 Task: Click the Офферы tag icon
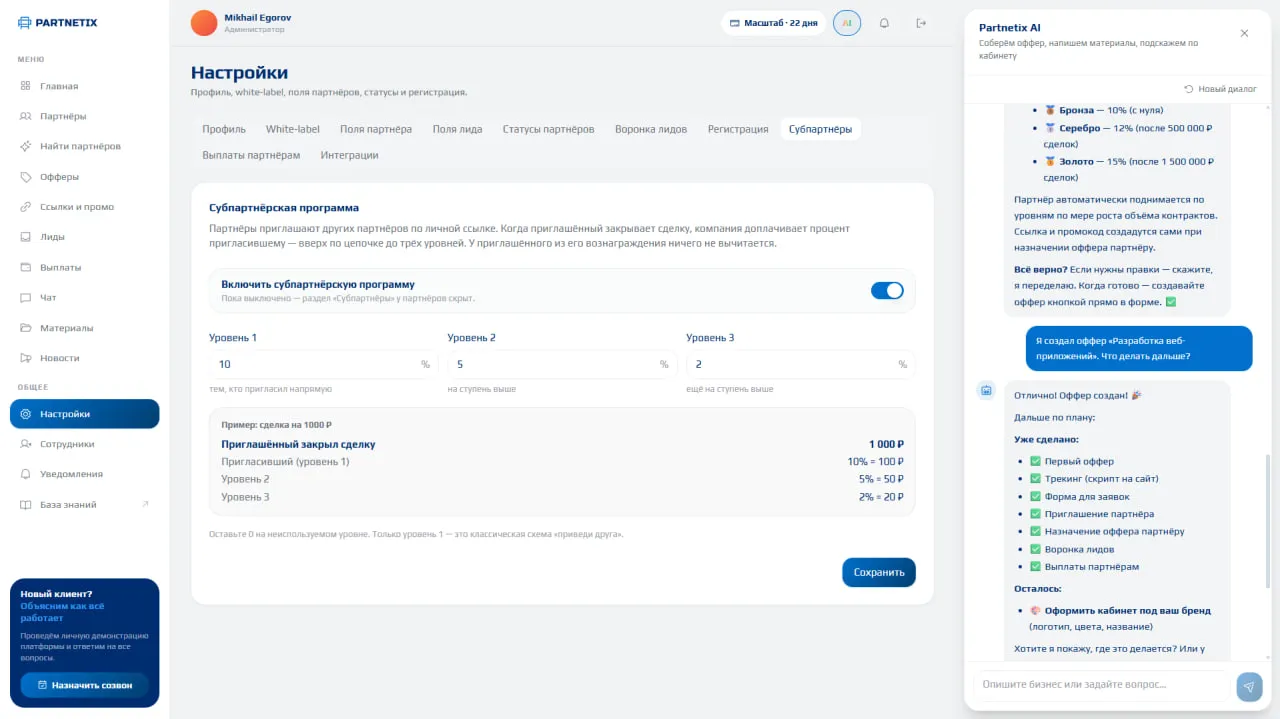(x=26, y=177)
